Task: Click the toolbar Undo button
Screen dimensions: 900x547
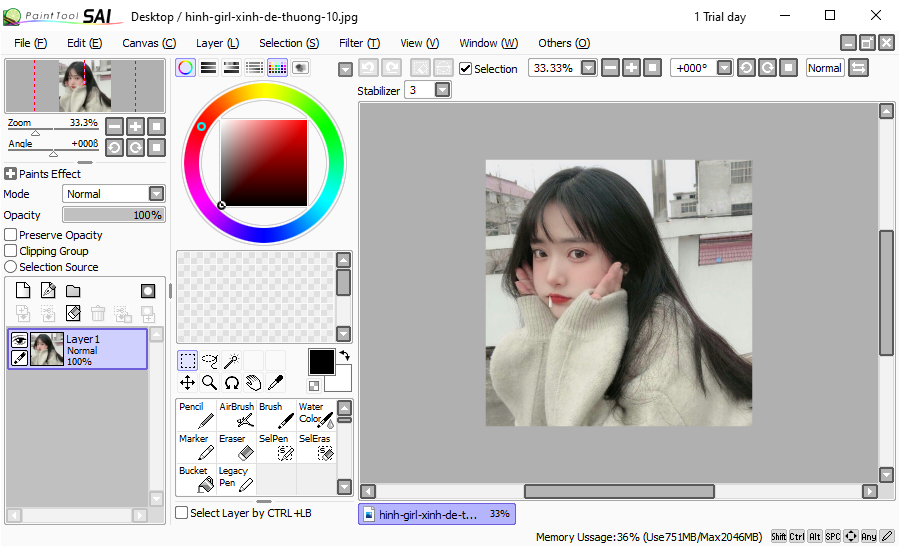Action: coord(368,68)
